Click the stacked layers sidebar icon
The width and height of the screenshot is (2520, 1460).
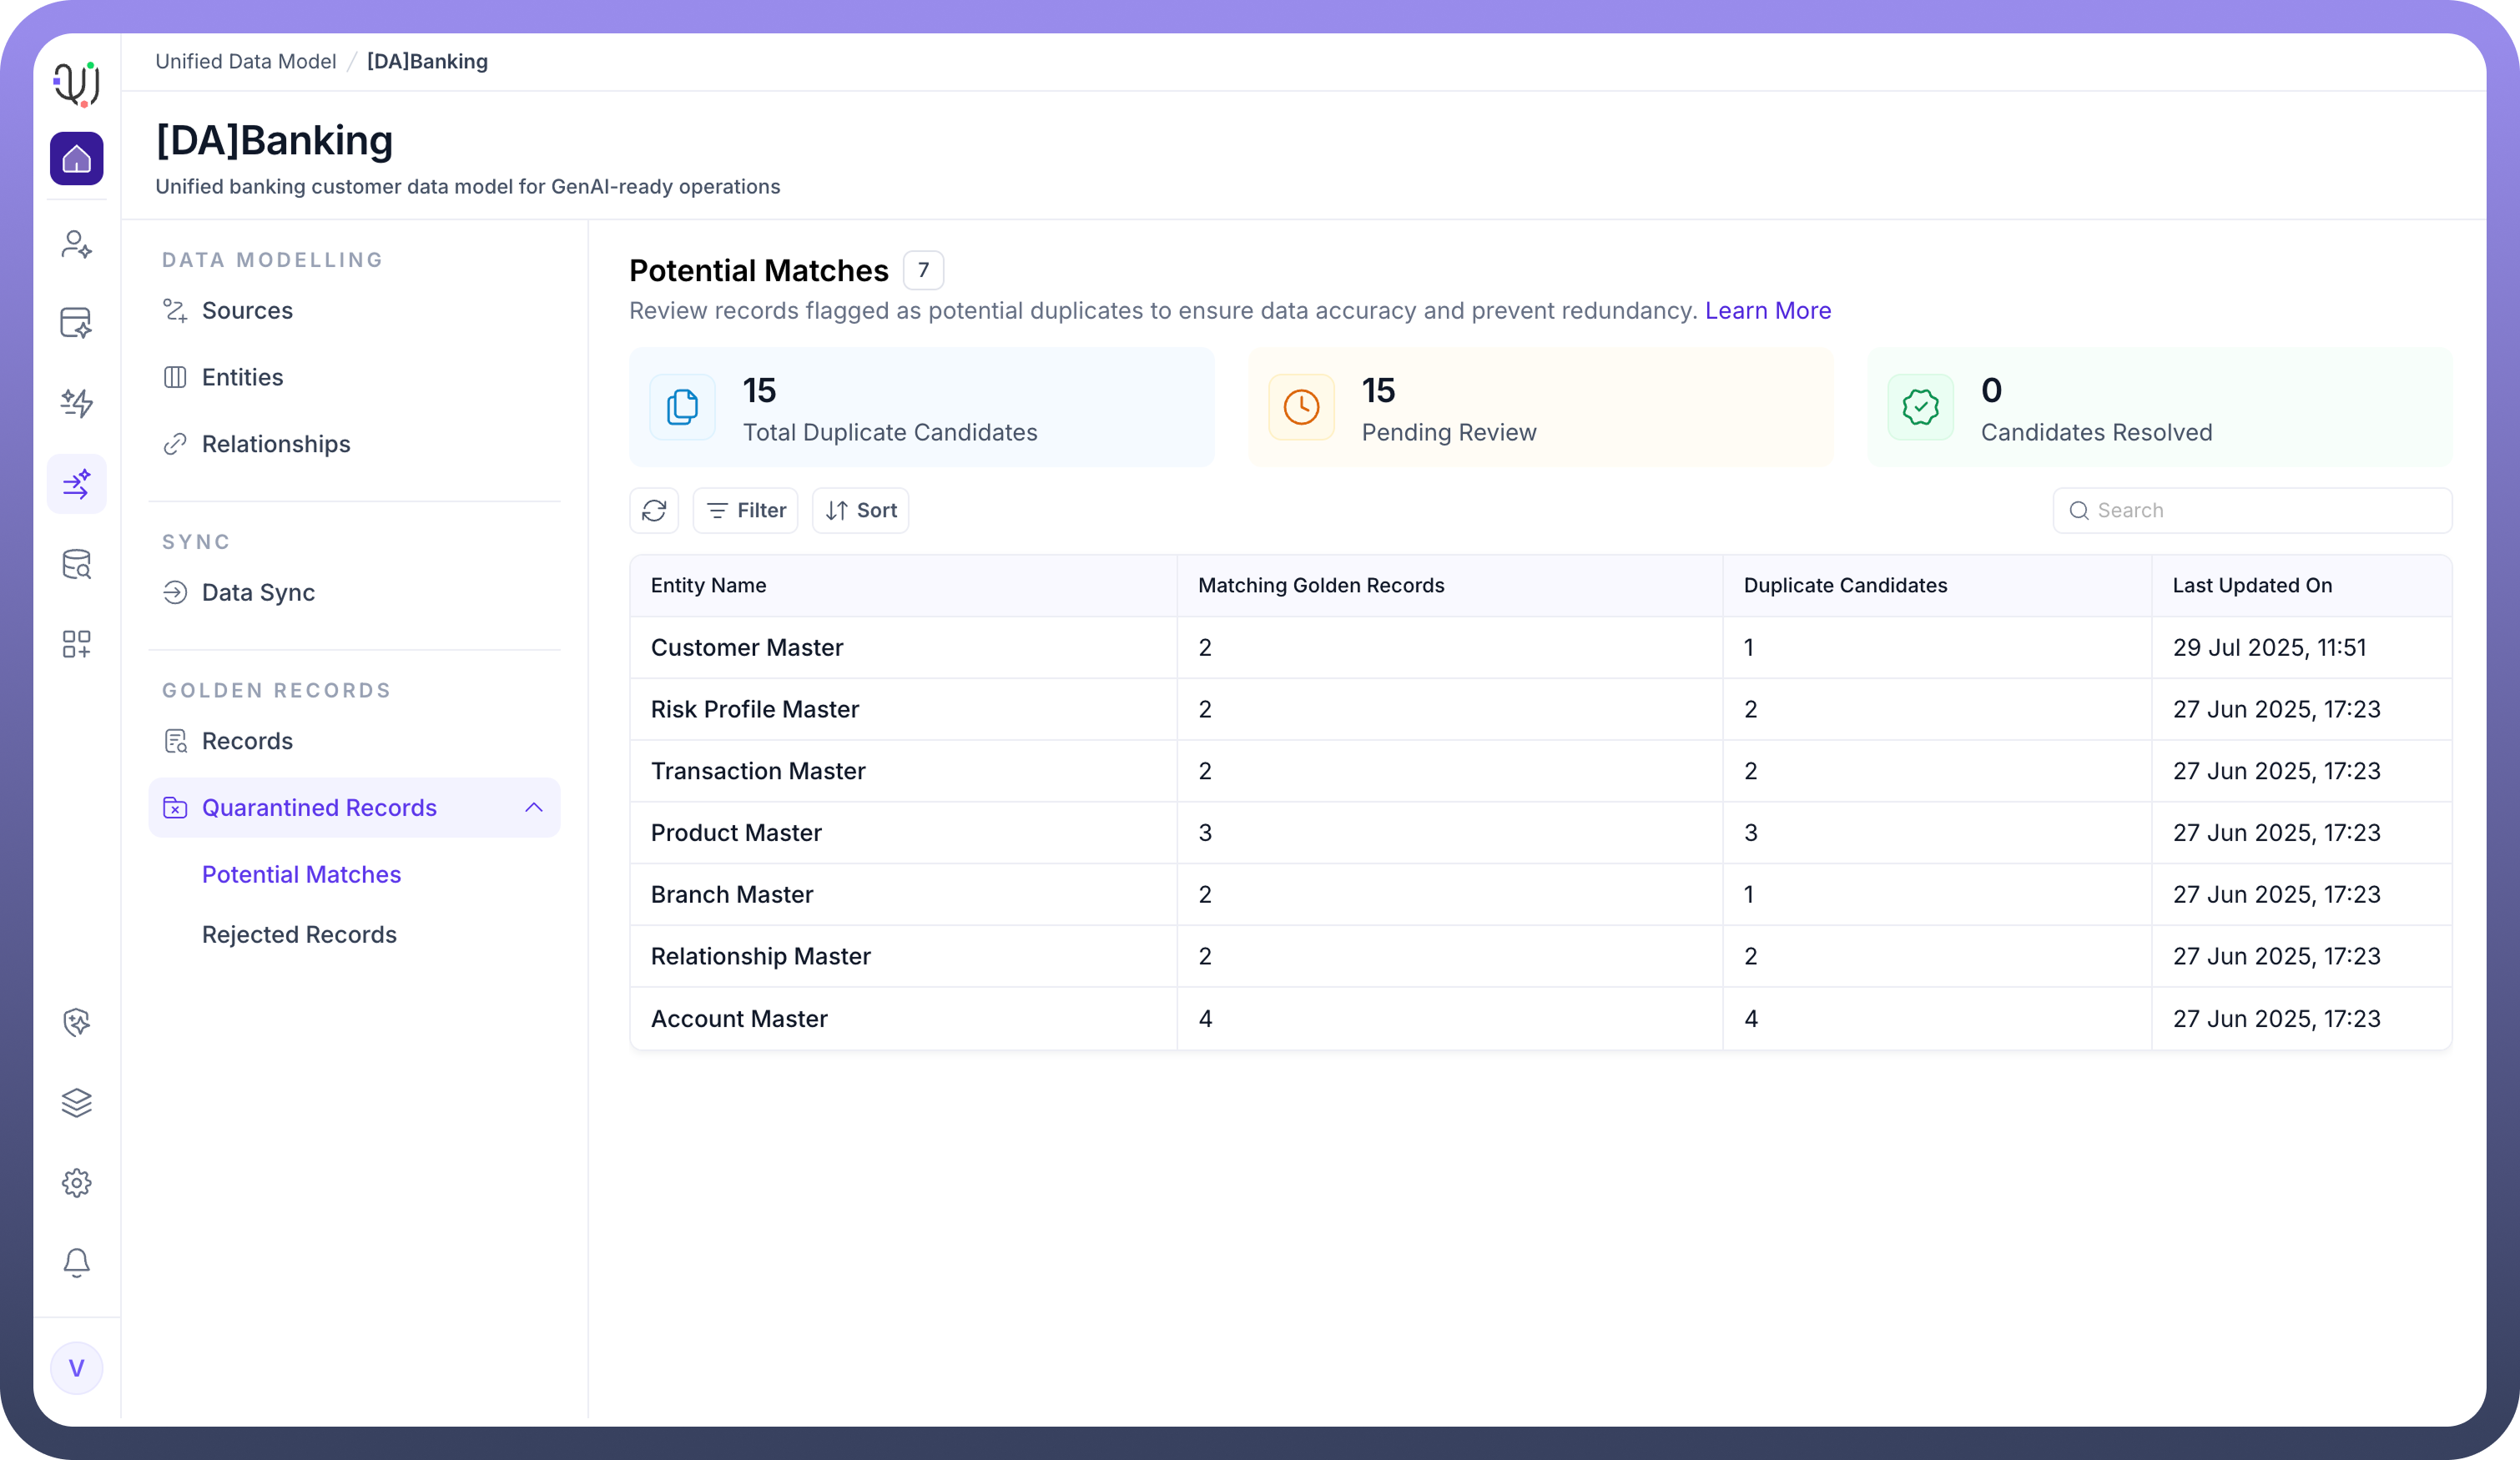pos(76,1103)
